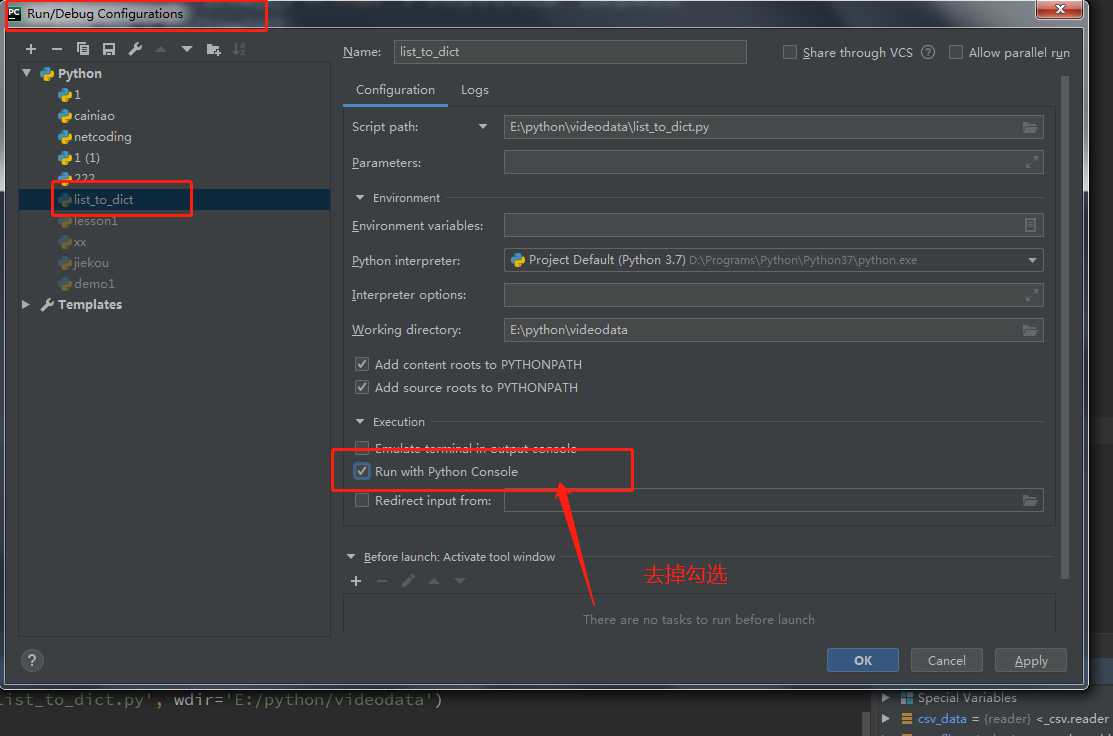This screenshot has height=736, width=1113.
Task: Select the demo1 configuration
Action: [x=94, y=284]
